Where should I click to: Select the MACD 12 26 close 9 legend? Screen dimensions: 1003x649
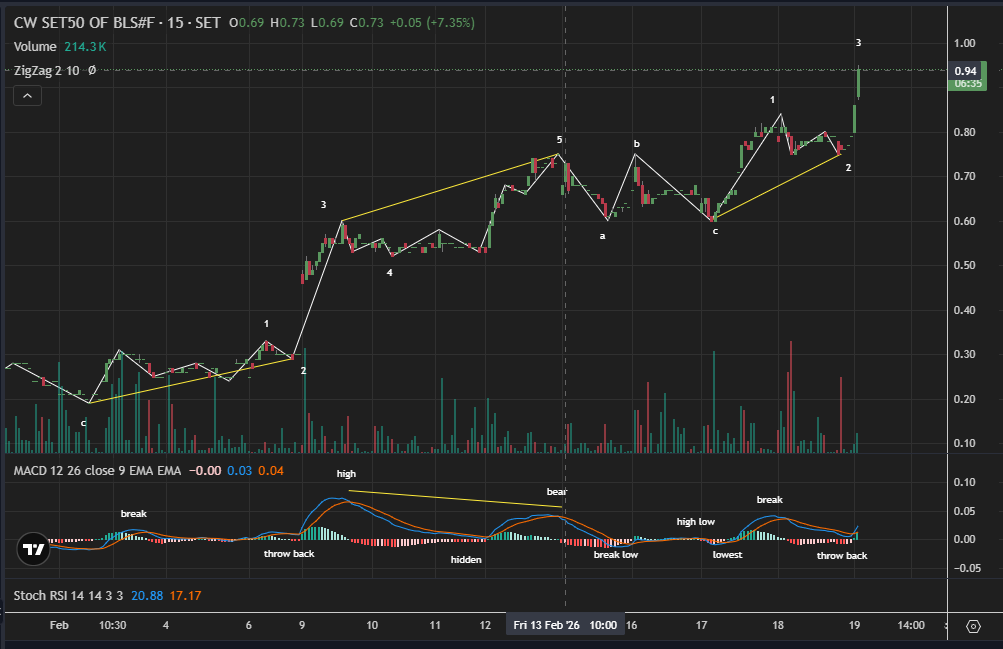(x=97, y=471)
